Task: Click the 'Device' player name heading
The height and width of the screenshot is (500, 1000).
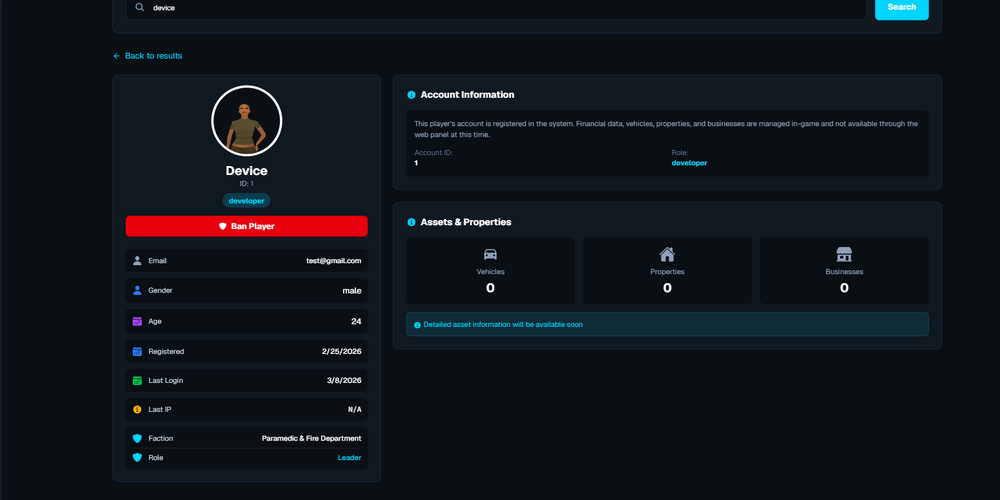Action: click(246, 171)
